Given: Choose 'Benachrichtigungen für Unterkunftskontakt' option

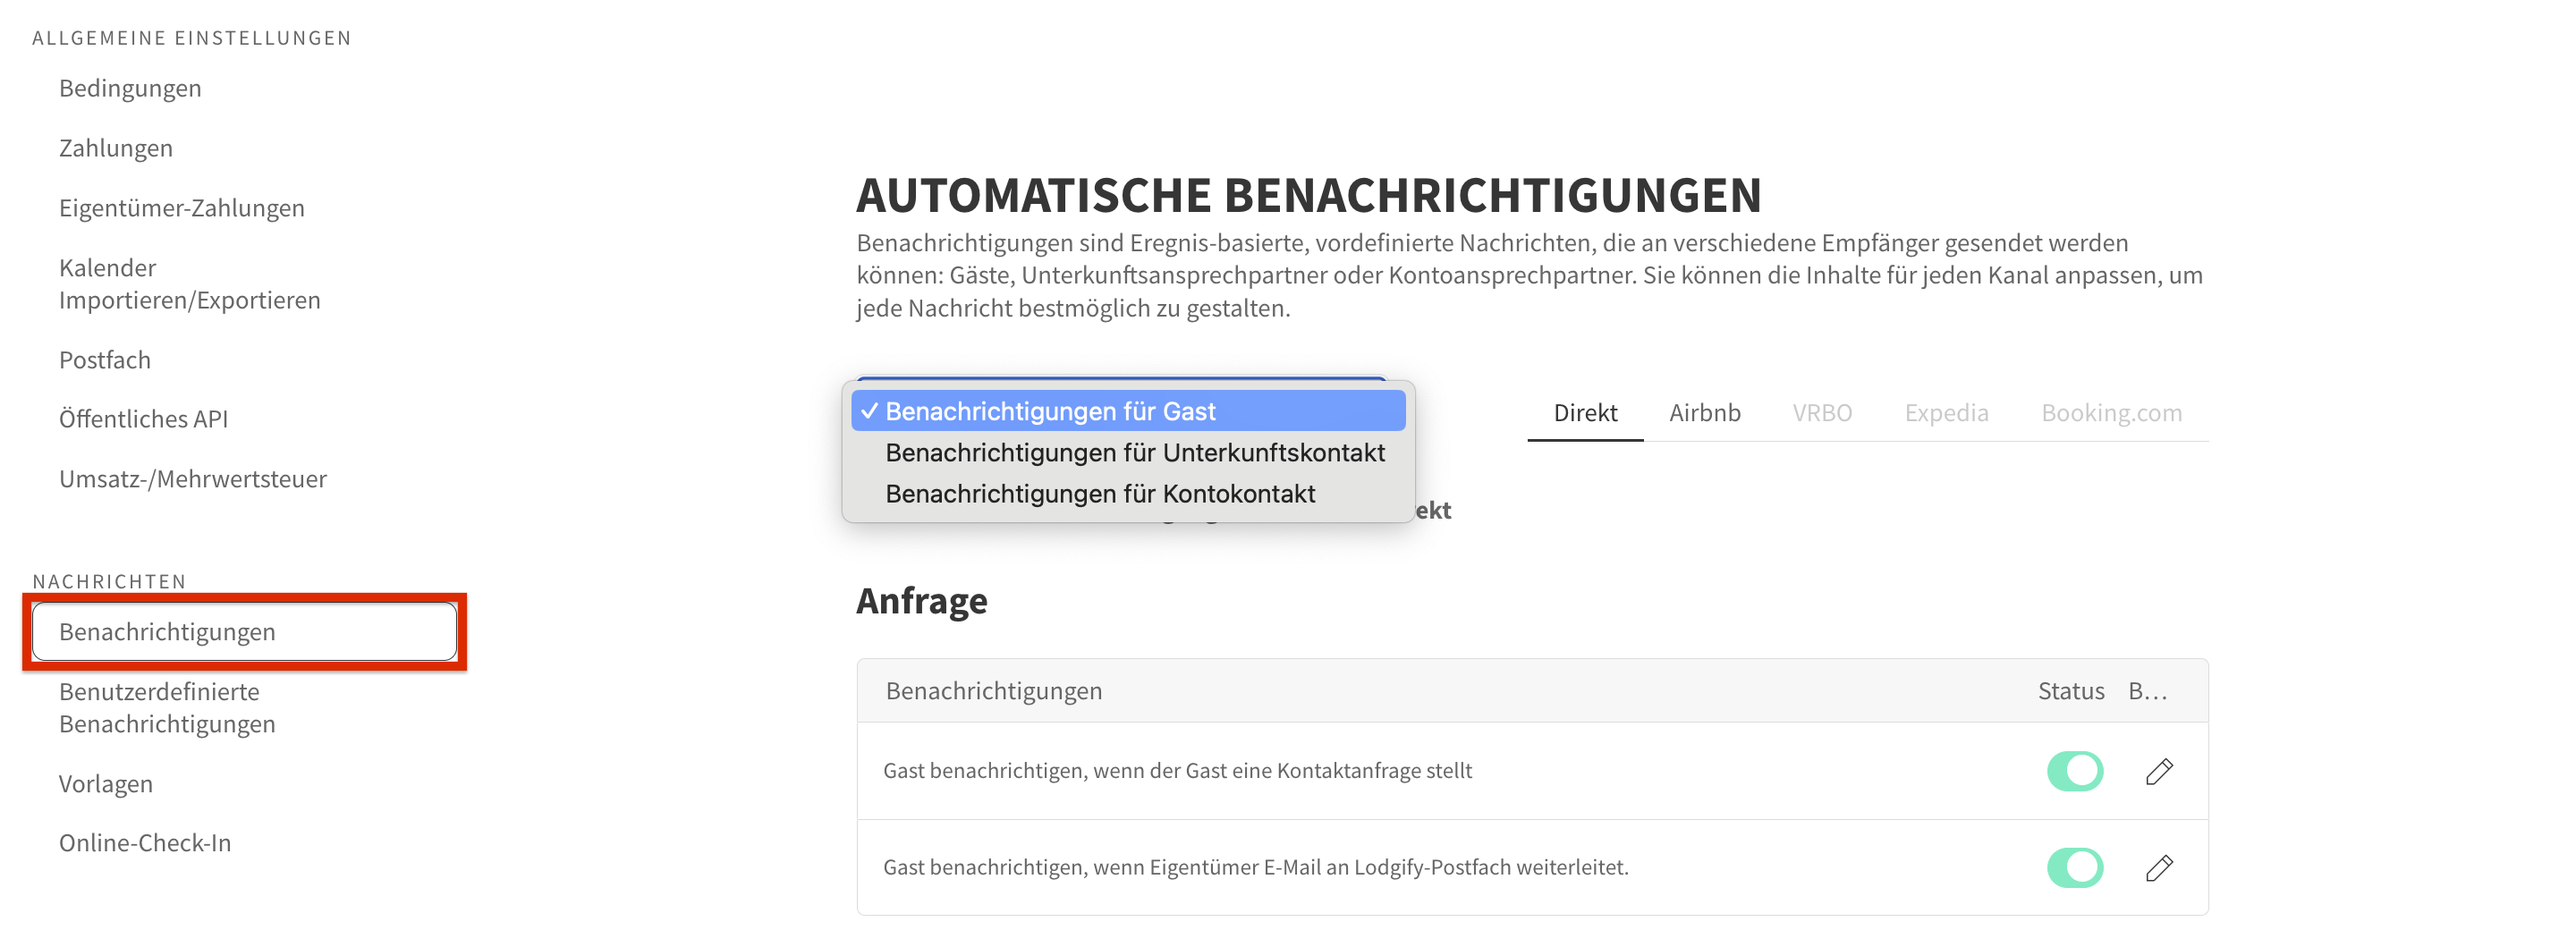Looking at the screenshot, I should click(x=1135, y=452).
